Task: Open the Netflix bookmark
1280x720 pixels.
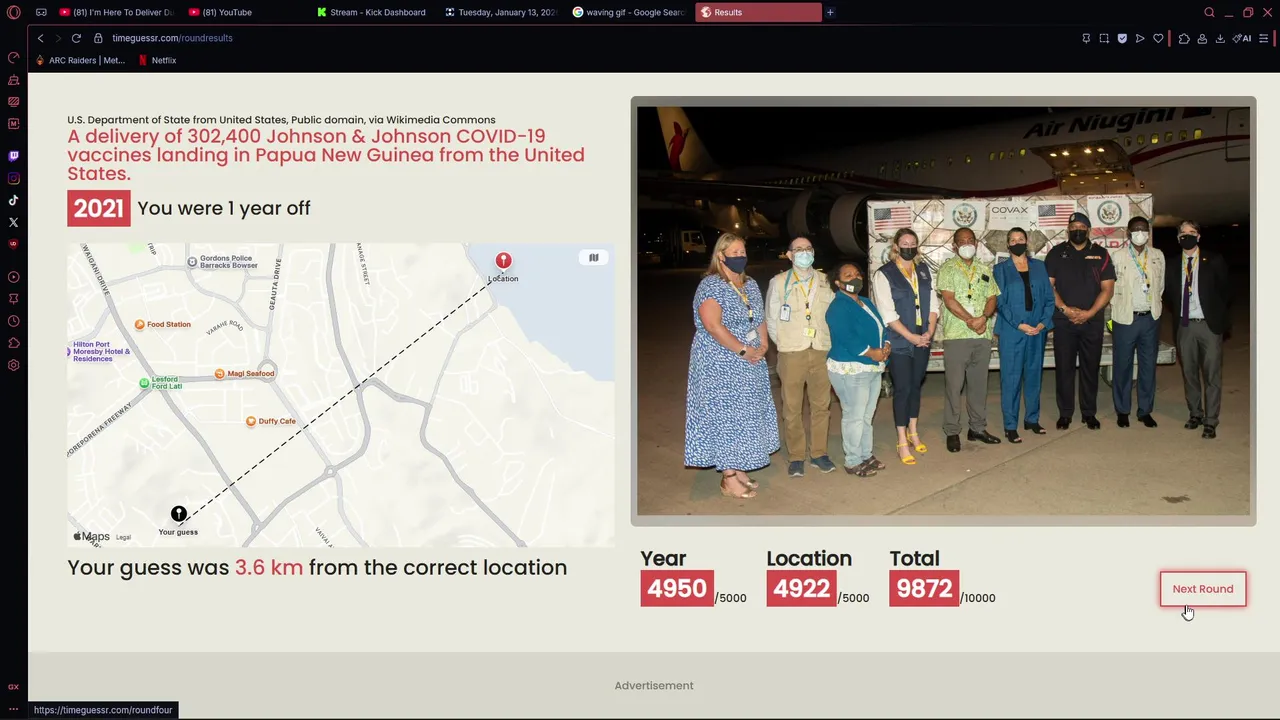Action: point(157,60)
